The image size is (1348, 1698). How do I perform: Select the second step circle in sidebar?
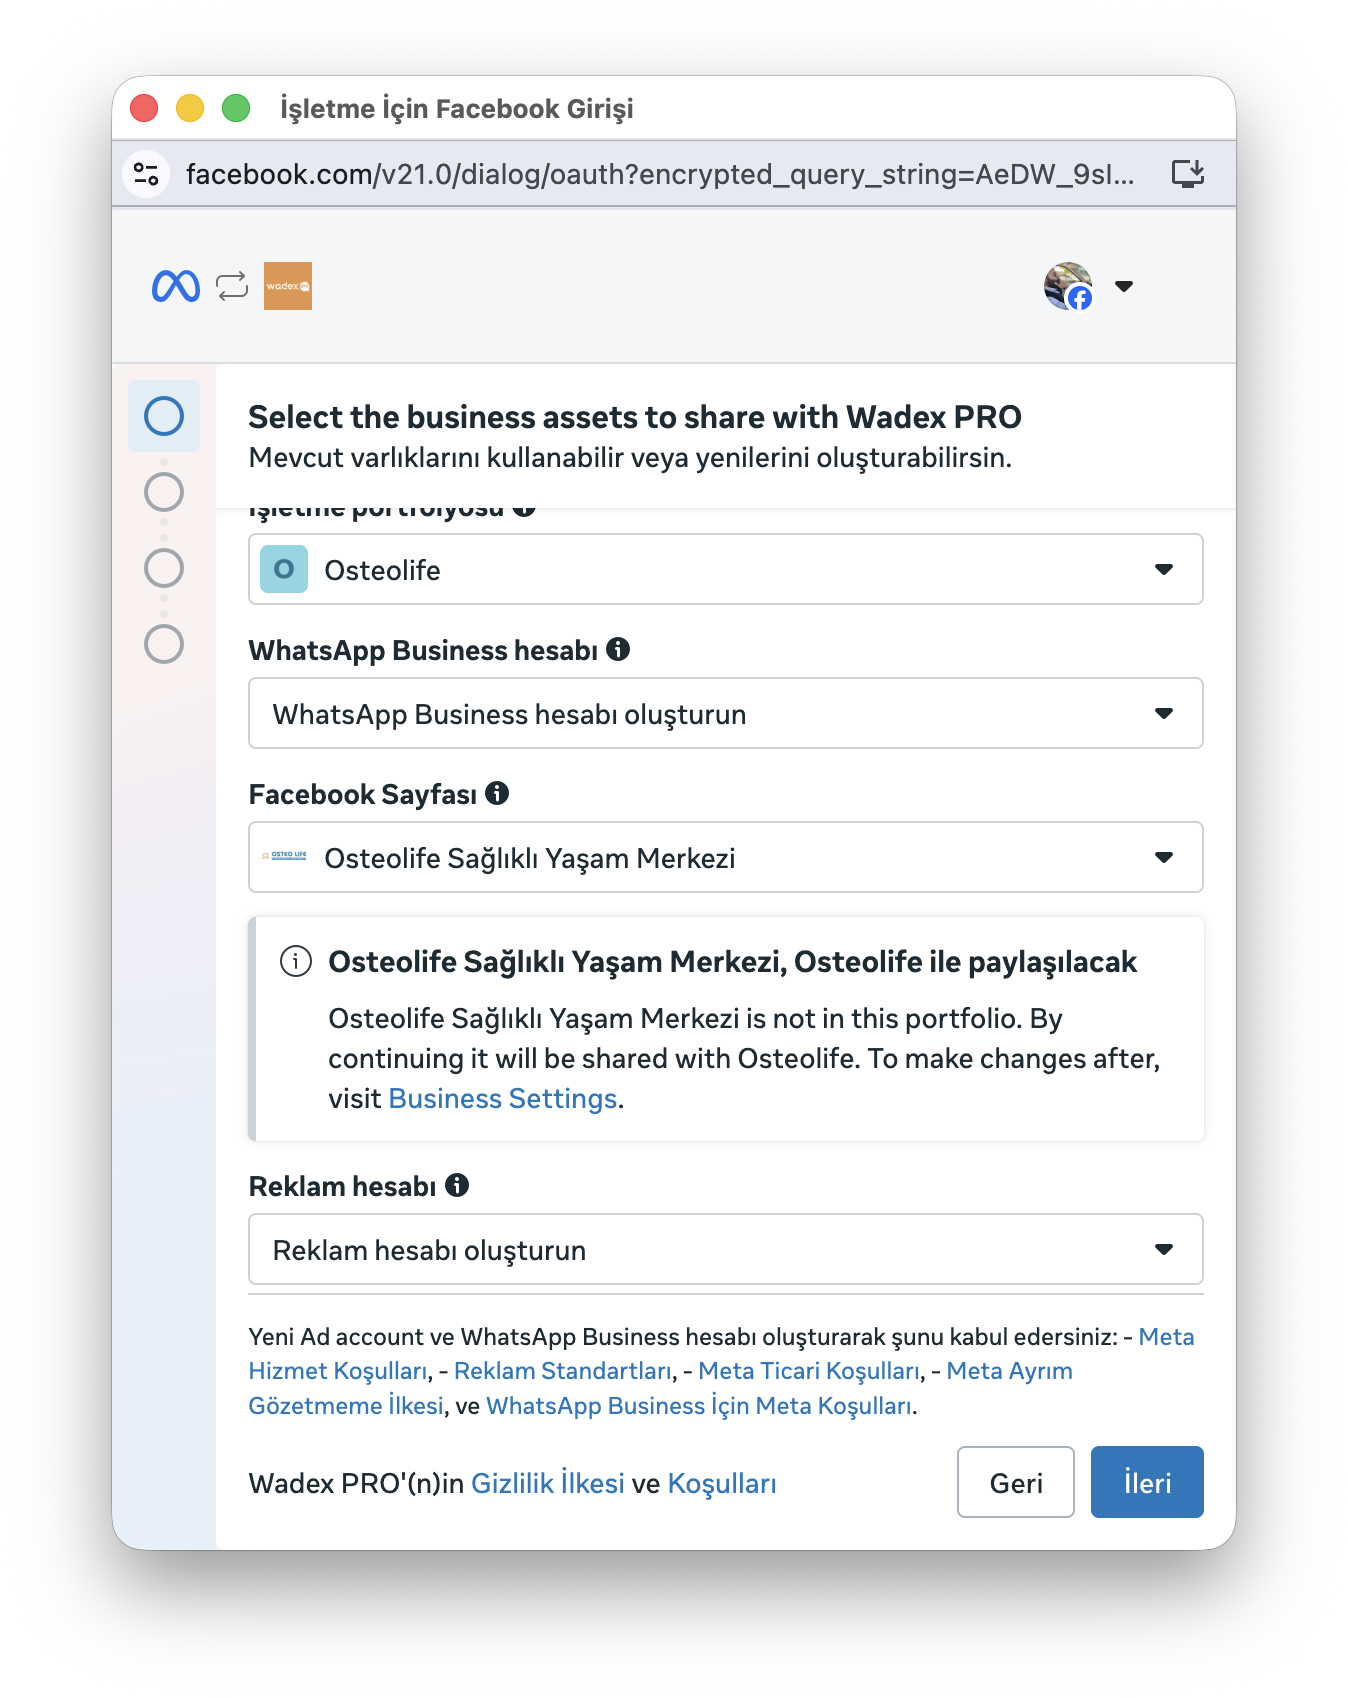click(164, 492)
